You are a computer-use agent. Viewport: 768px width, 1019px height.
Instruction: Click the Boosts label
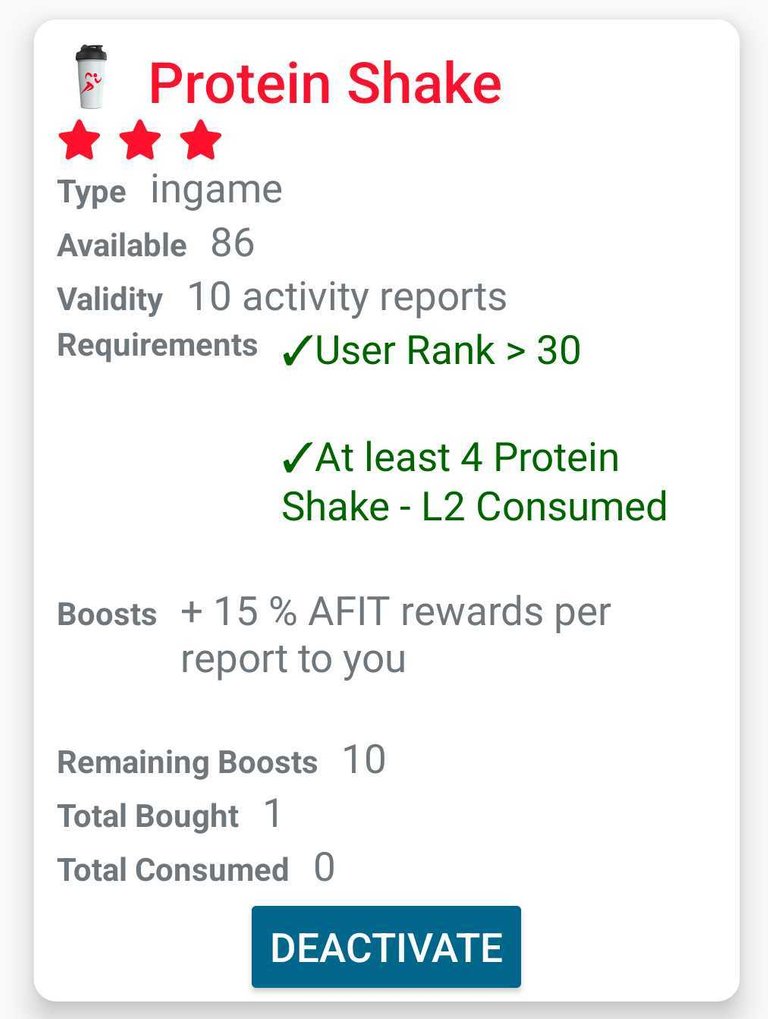tap(107, 614)
